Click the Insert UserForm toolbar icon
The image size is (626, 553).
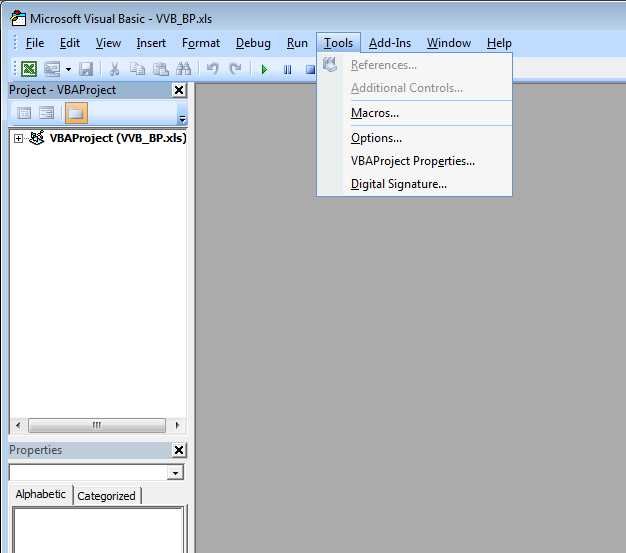pos(51,69)
